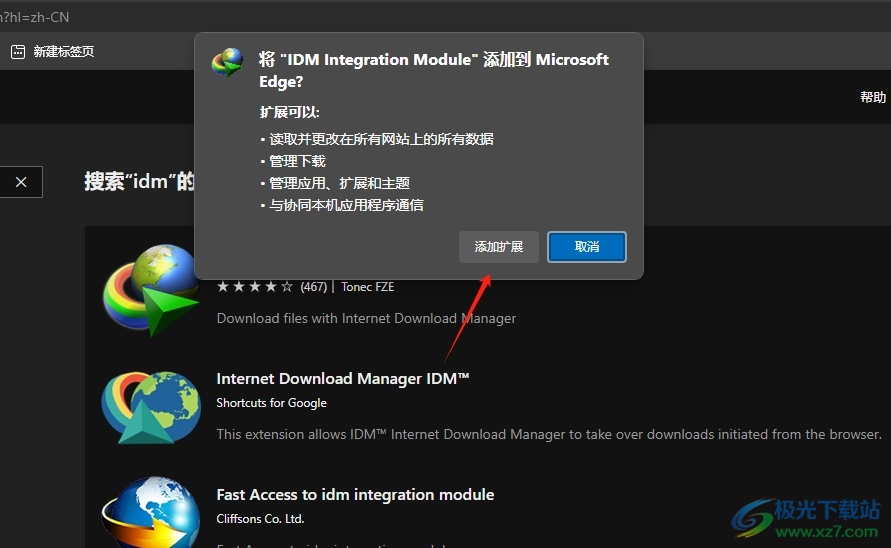This screenshot has width=891, height=548.
Task: Click the 扩展可以: label in the dialog
Action: coord(290,112)
